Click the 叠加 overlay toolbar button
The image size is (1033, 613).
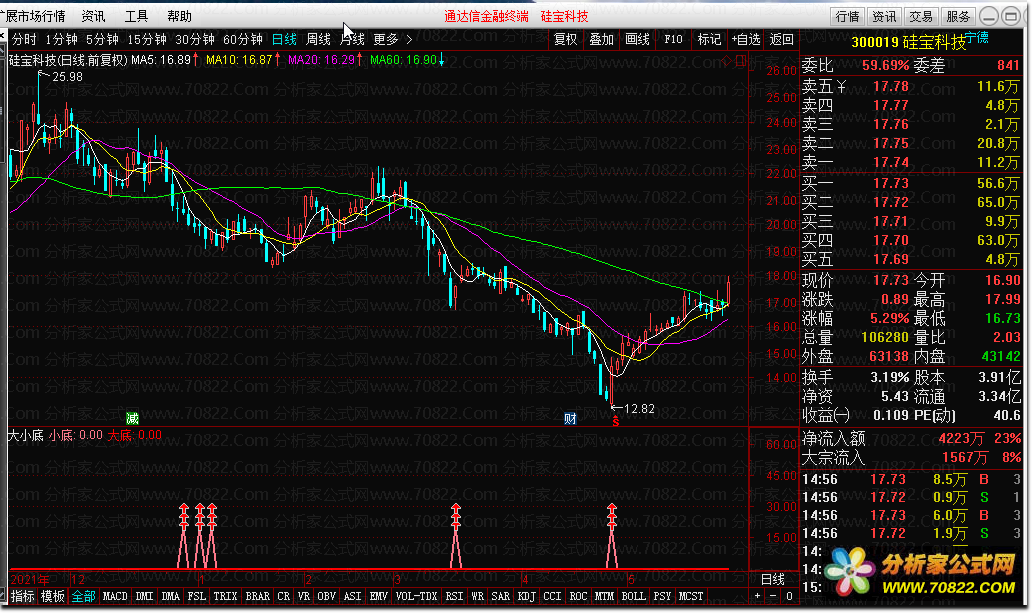(x=601, y=40)
